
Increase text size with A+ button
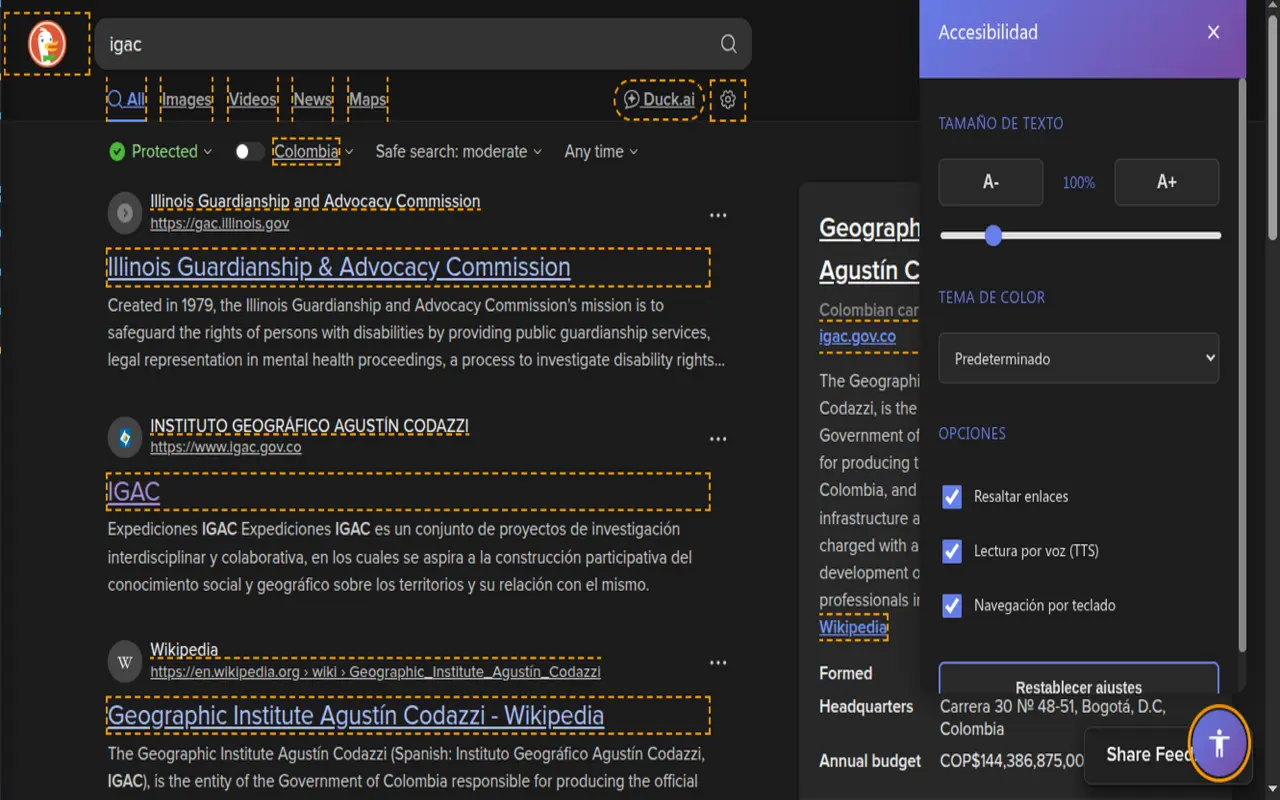(1166, 182)
